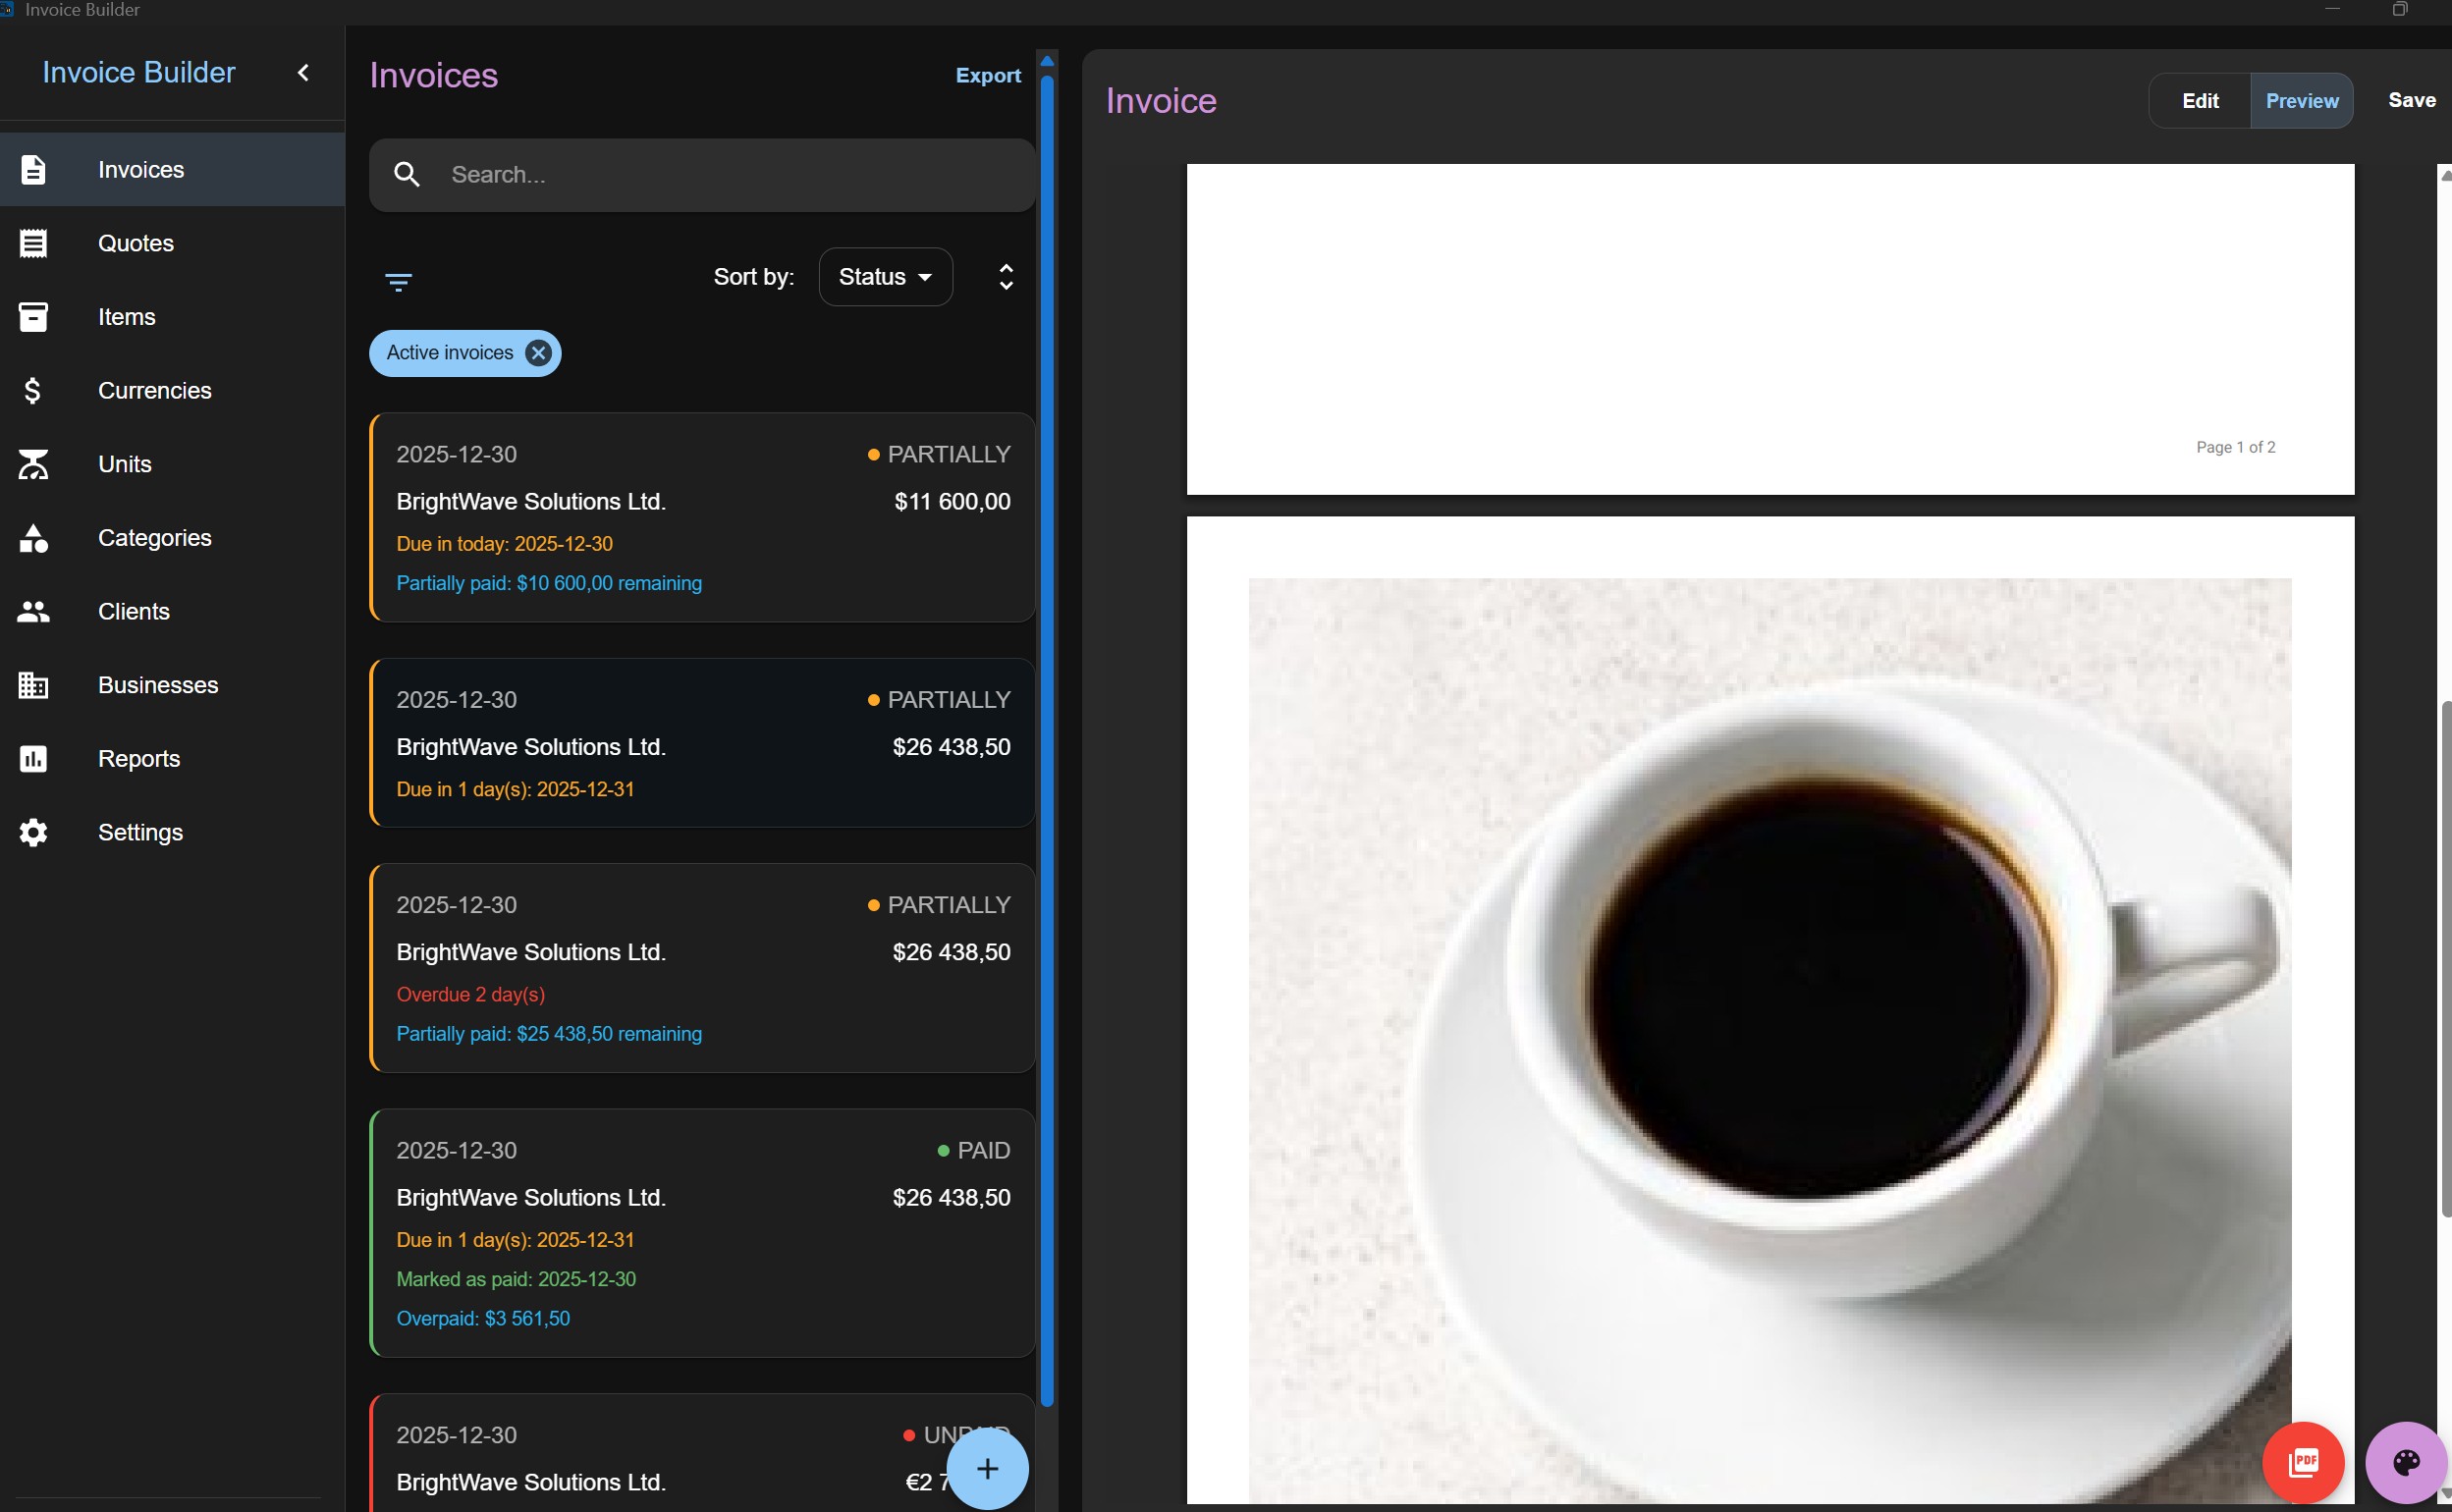Click the coffee cup image in preview
Image resolution: width=2452 pixels, height=1512 pixels.
pyautogui.click(x=1769, y=1039)
